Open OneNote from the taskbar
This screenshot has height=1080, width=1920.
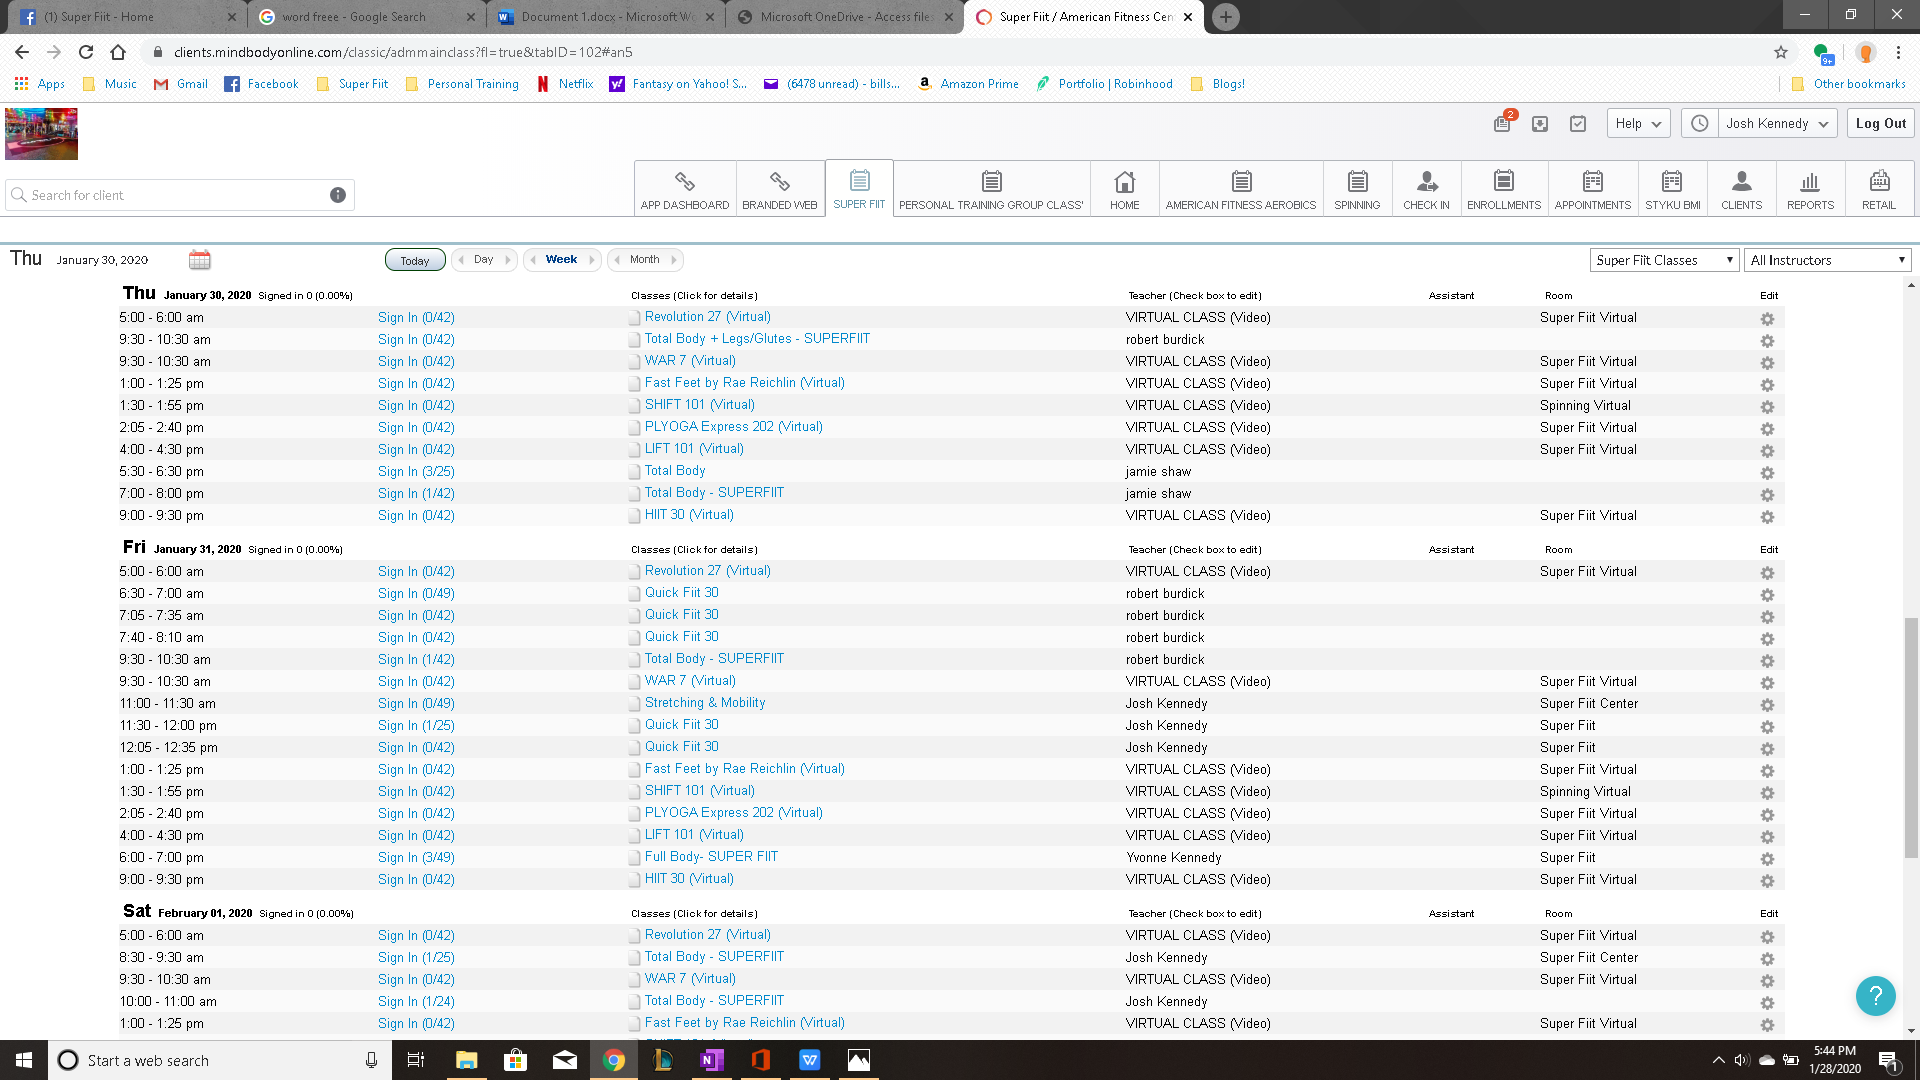(x=712, y=1060)
